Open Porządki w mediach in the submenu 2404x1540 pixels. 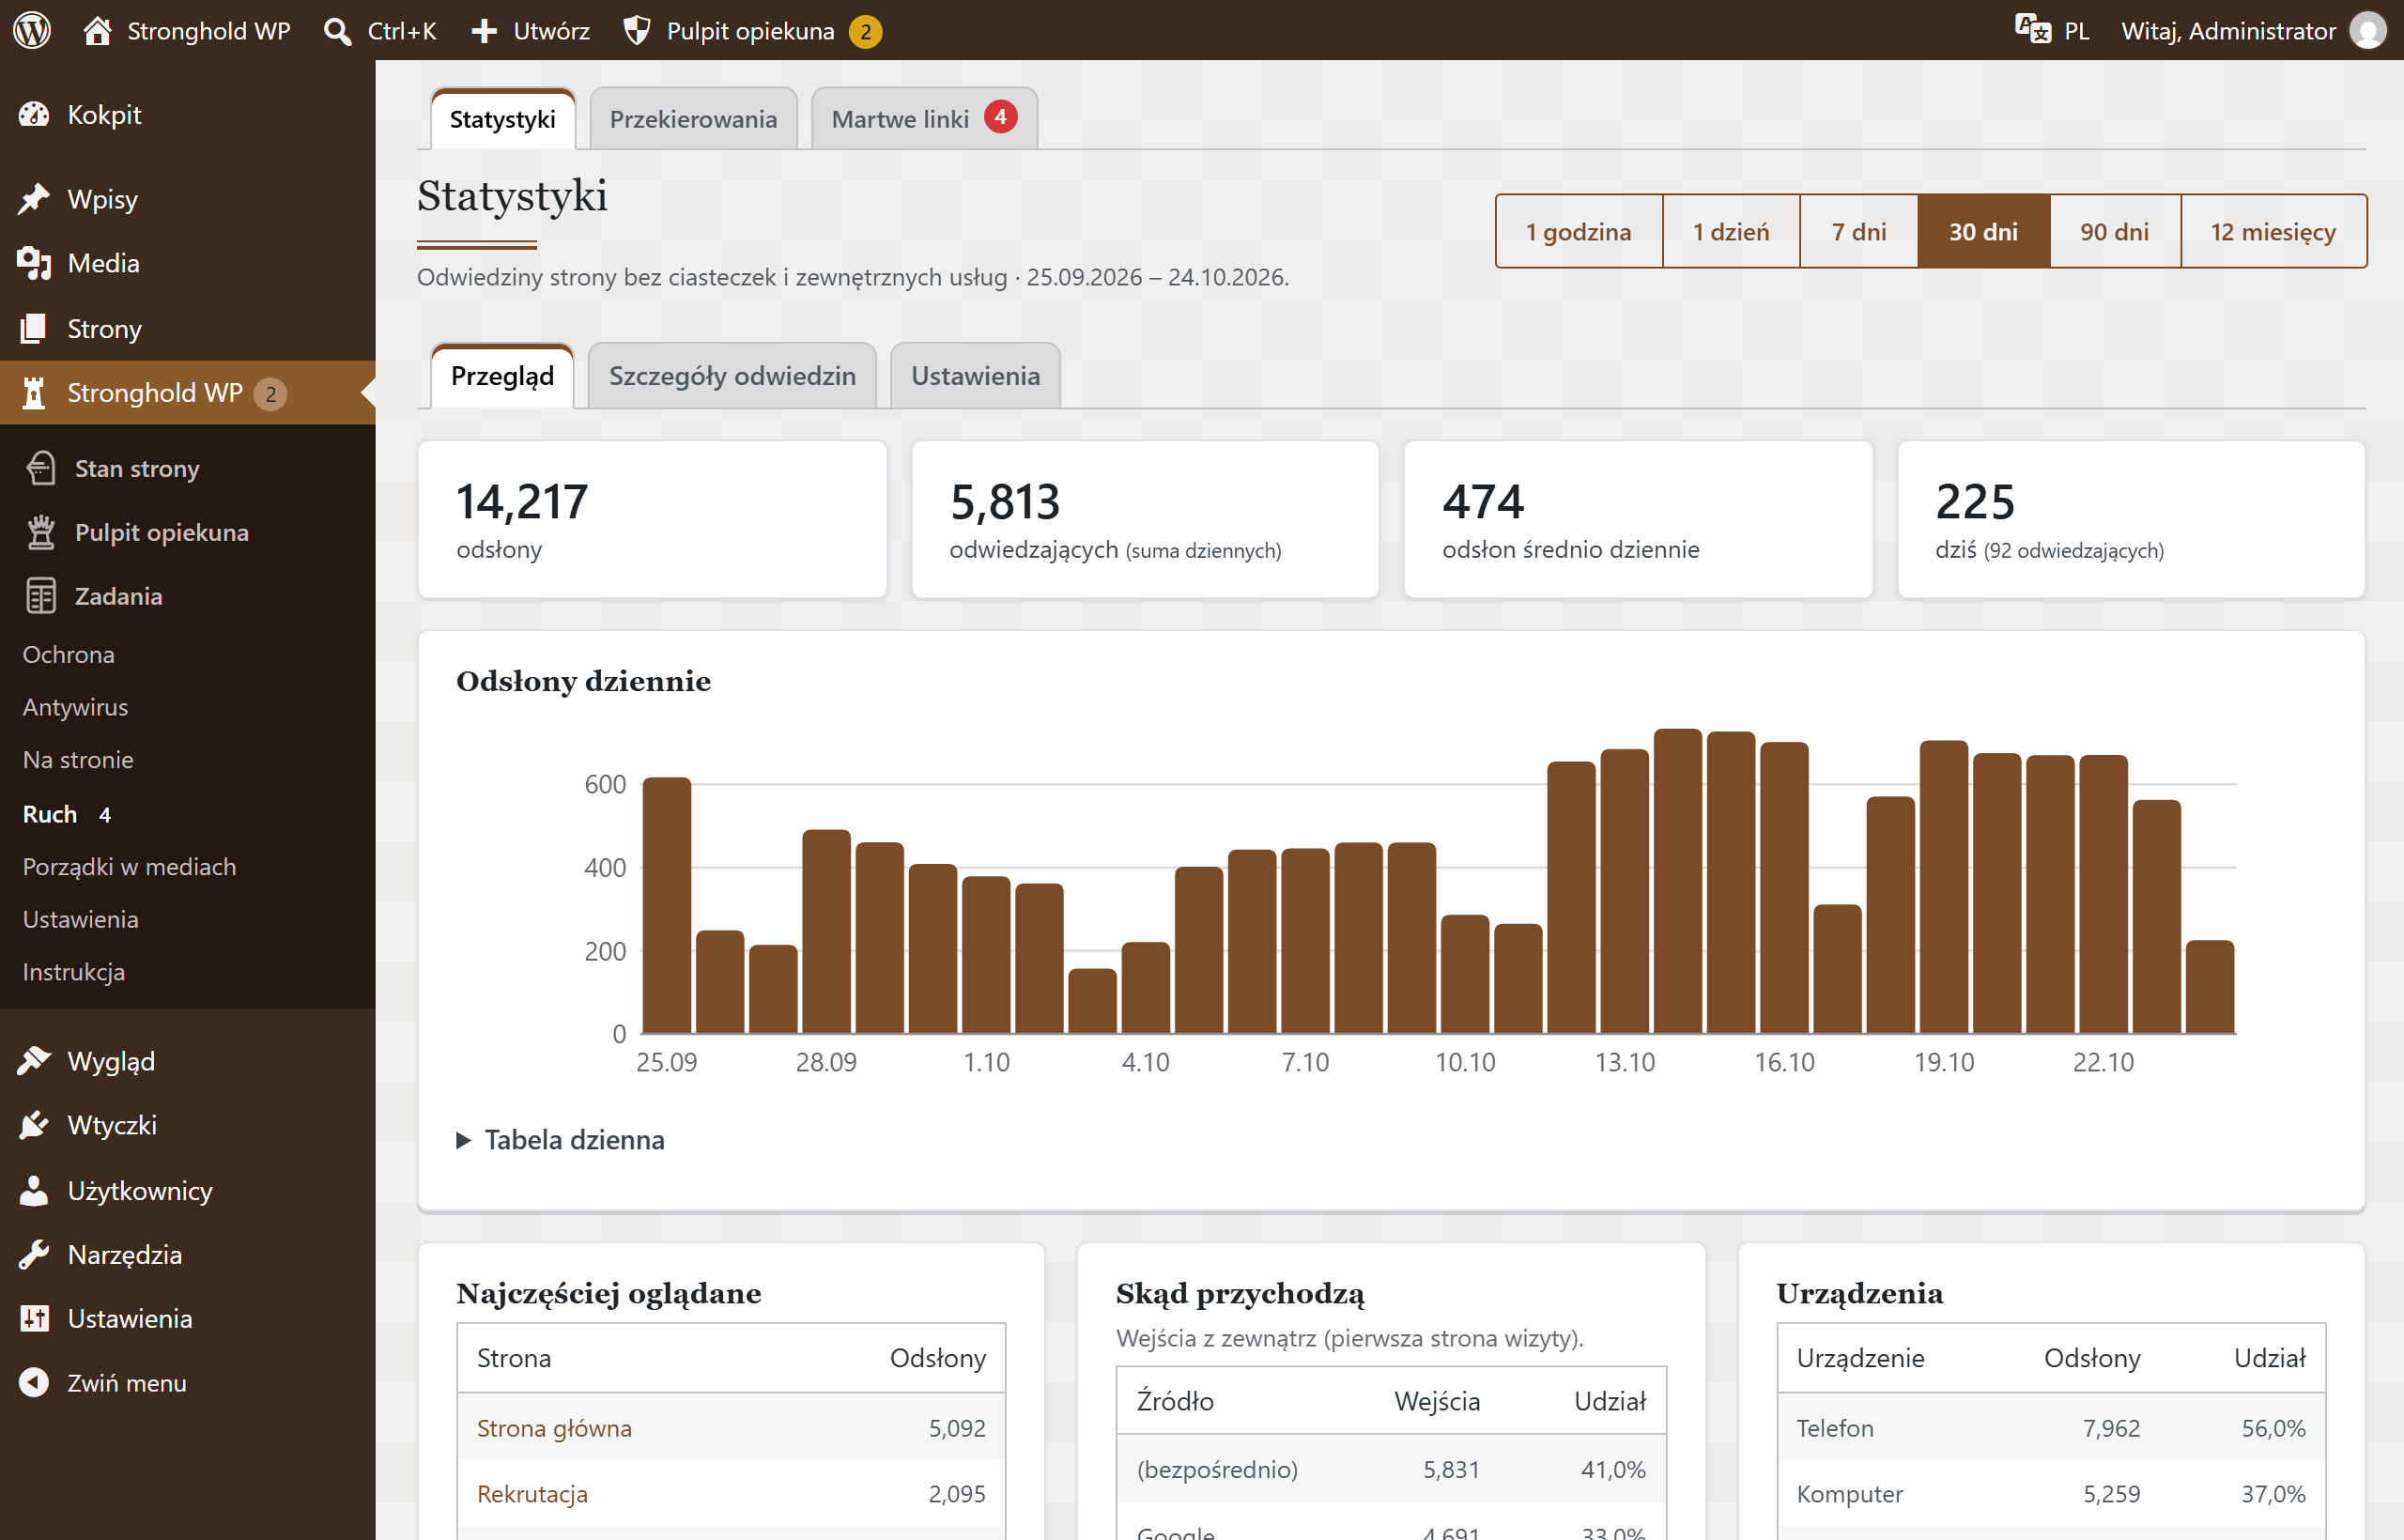tap(129, 867)
